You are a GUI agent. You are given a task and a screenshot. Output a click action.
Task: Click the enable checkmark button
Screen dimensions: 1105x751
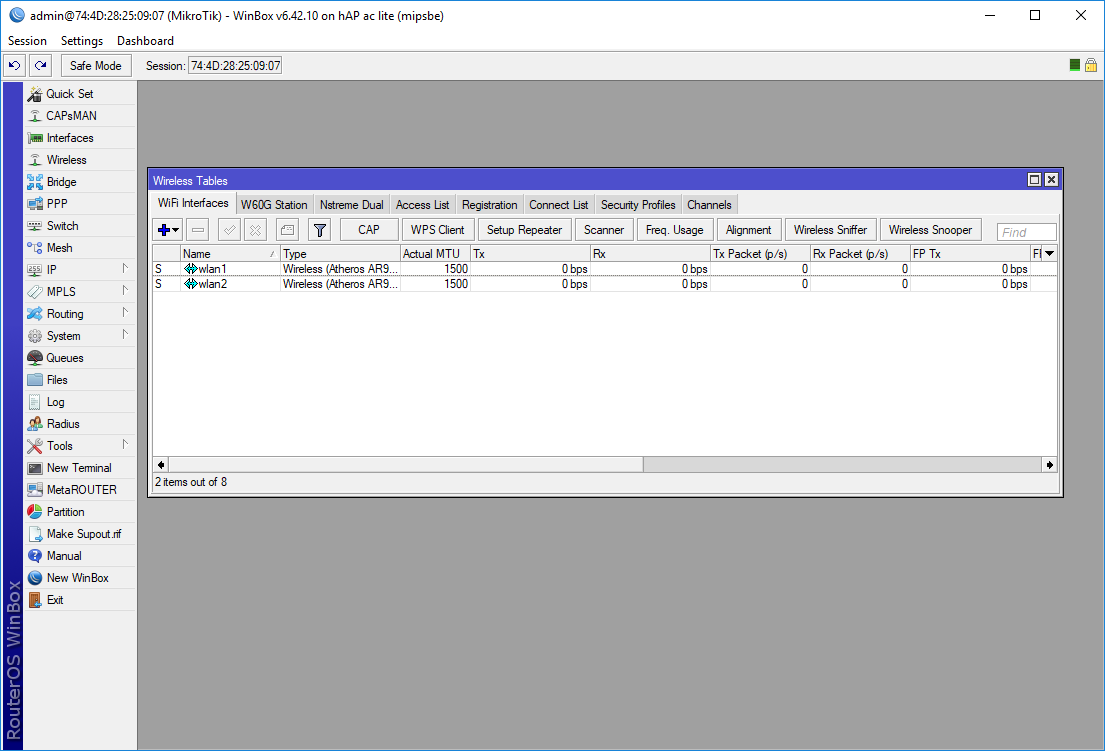point(229,230)
